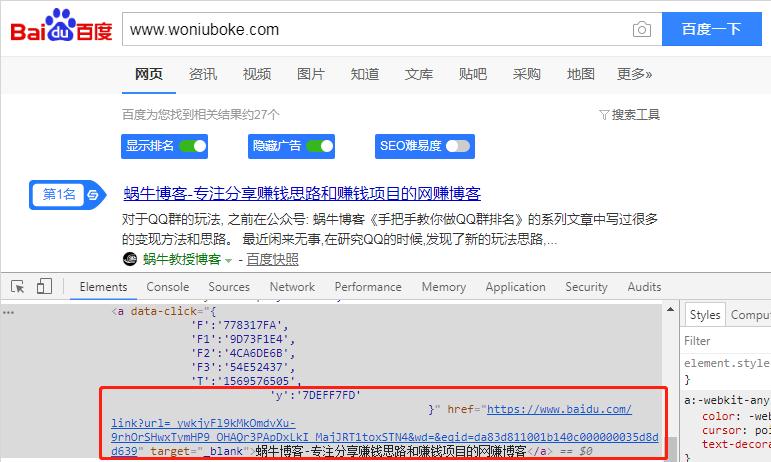
Task: Click the 'F2':'4CA6DE6B' line
Action: click(x=243, y=353)
